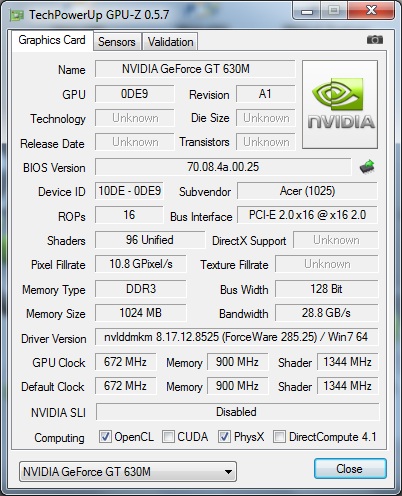Screen dimensions: 402x496
Task: Minimize the GPU-Z window
Action: click(x=307, y=11)
